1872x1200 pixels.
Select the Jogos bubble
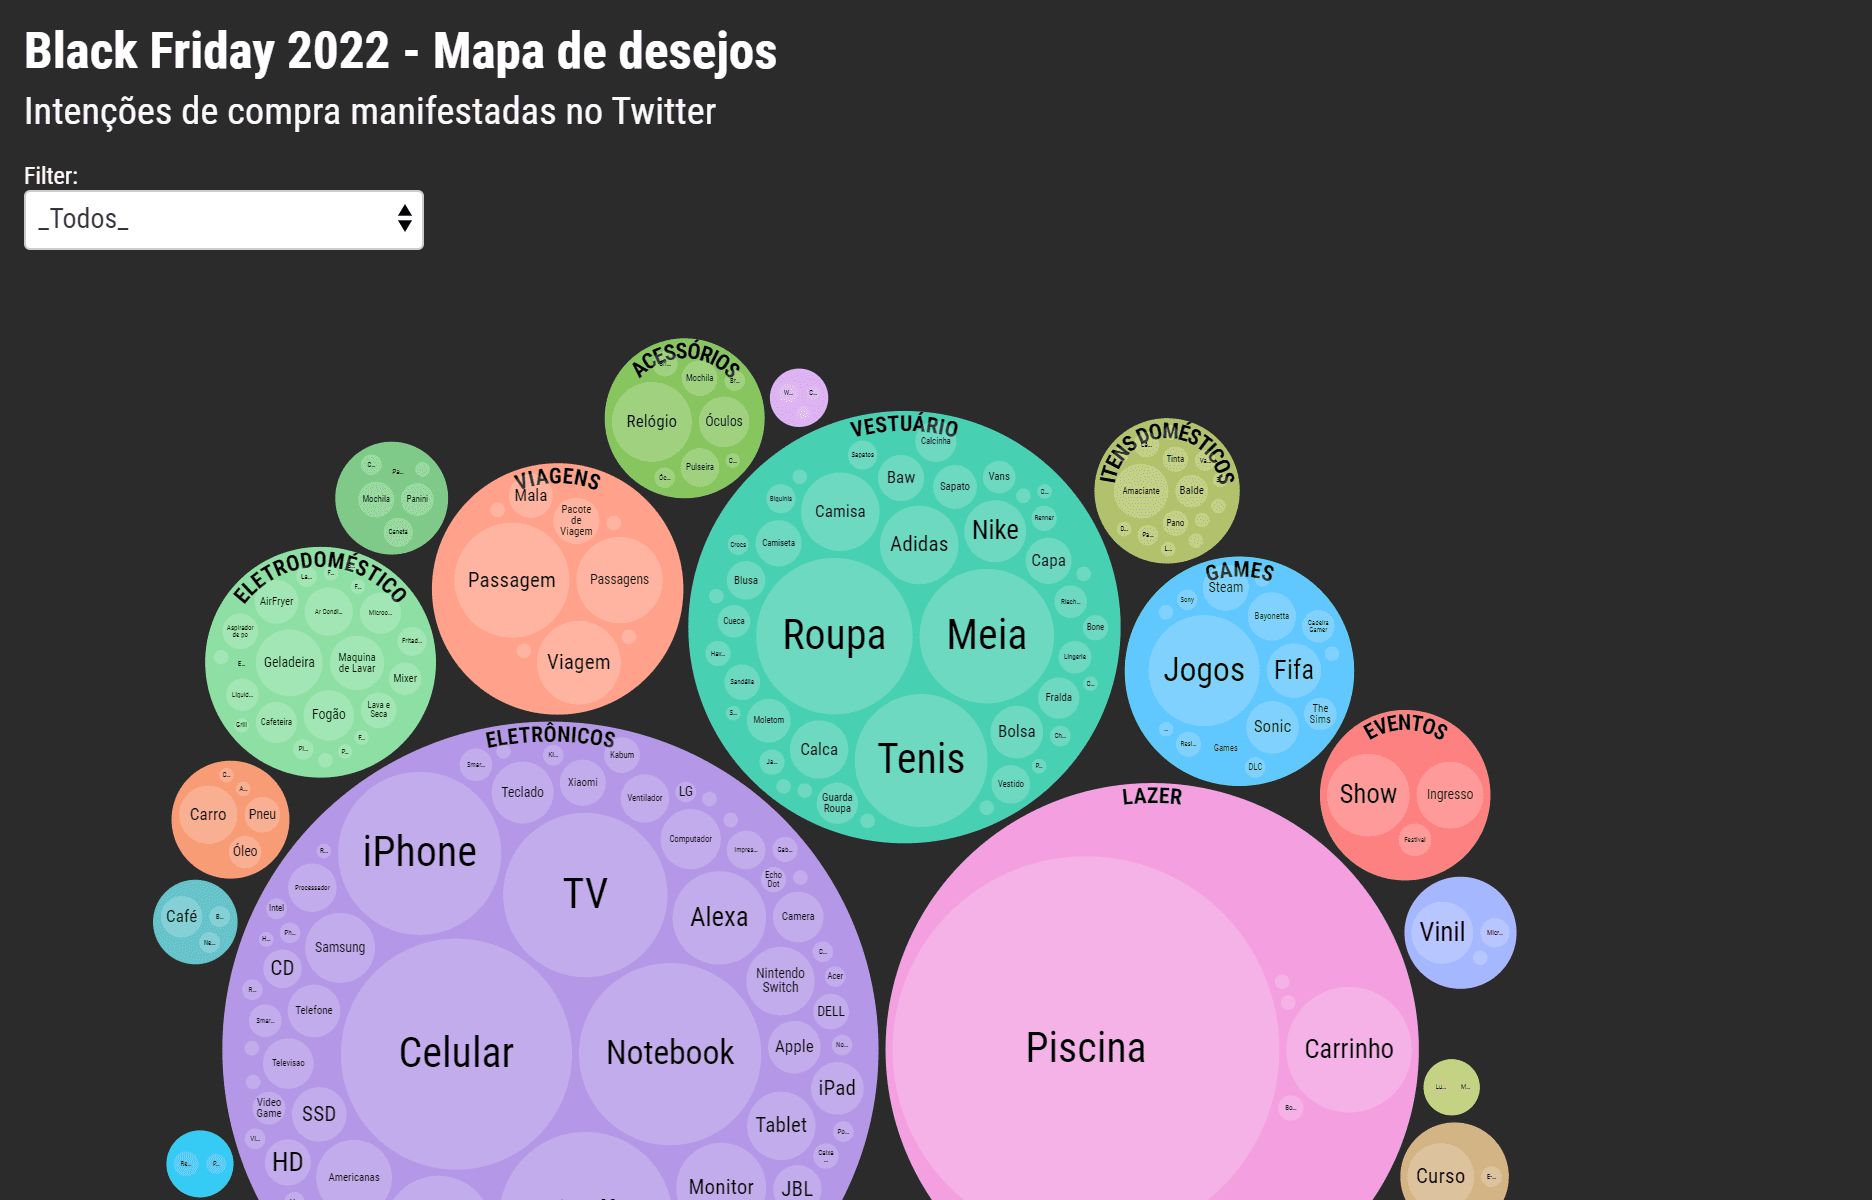(1204, 670)
